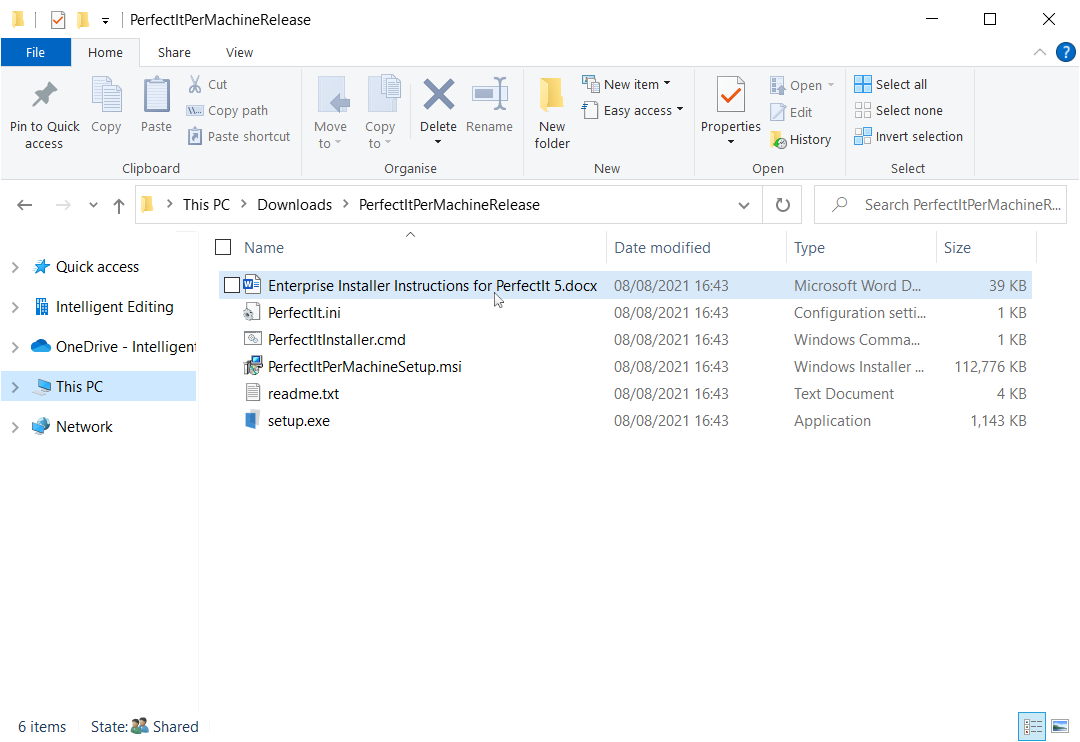Click the Properties quick access toolbar icon
The image size is (1080, 742).
[x=58, y=20]
